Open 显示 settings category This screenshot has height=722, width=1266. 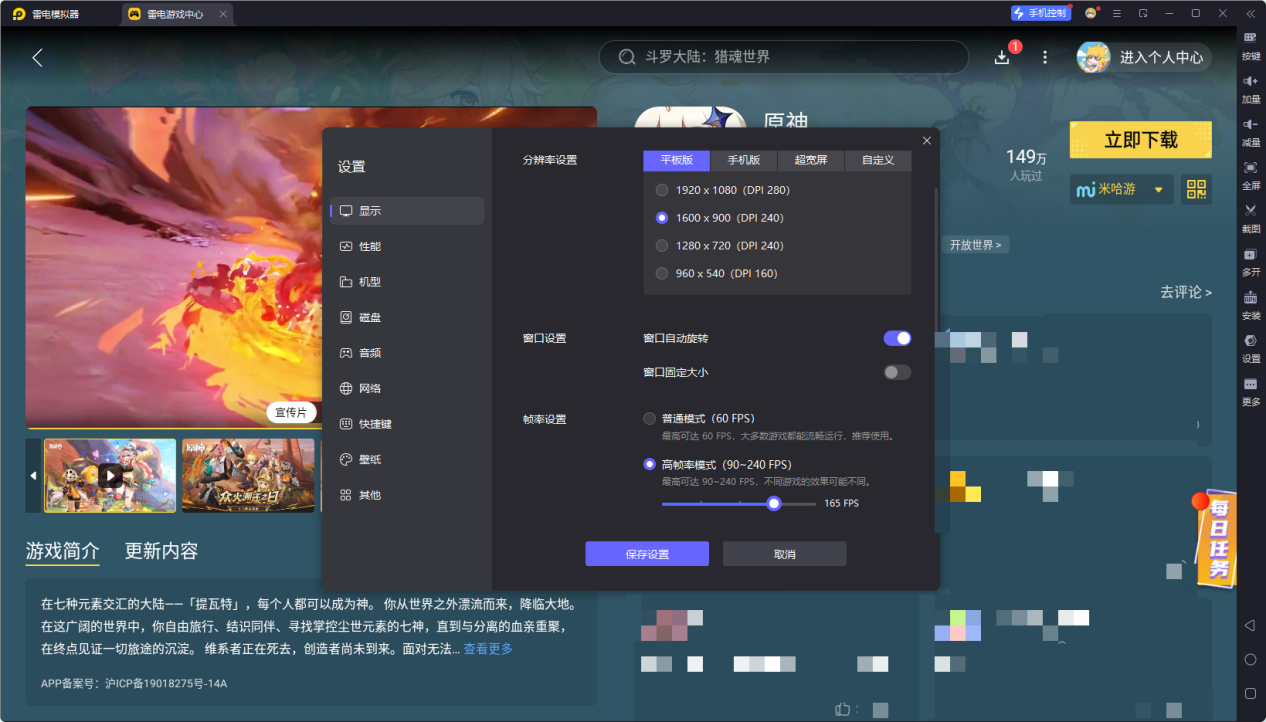(407, 211)
